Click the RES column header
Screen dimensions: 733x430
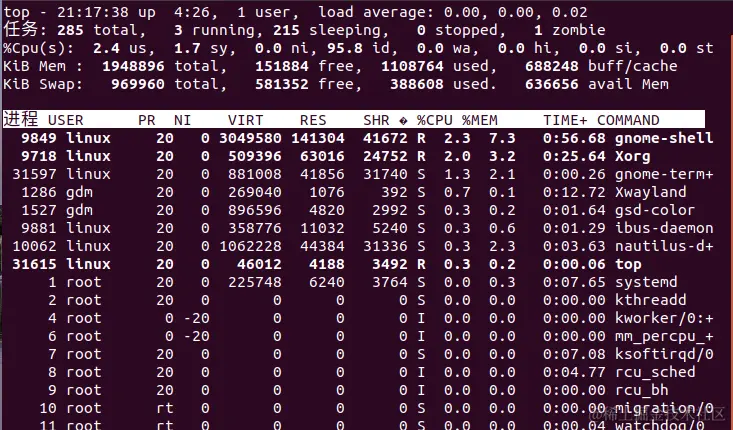(313, 120)
